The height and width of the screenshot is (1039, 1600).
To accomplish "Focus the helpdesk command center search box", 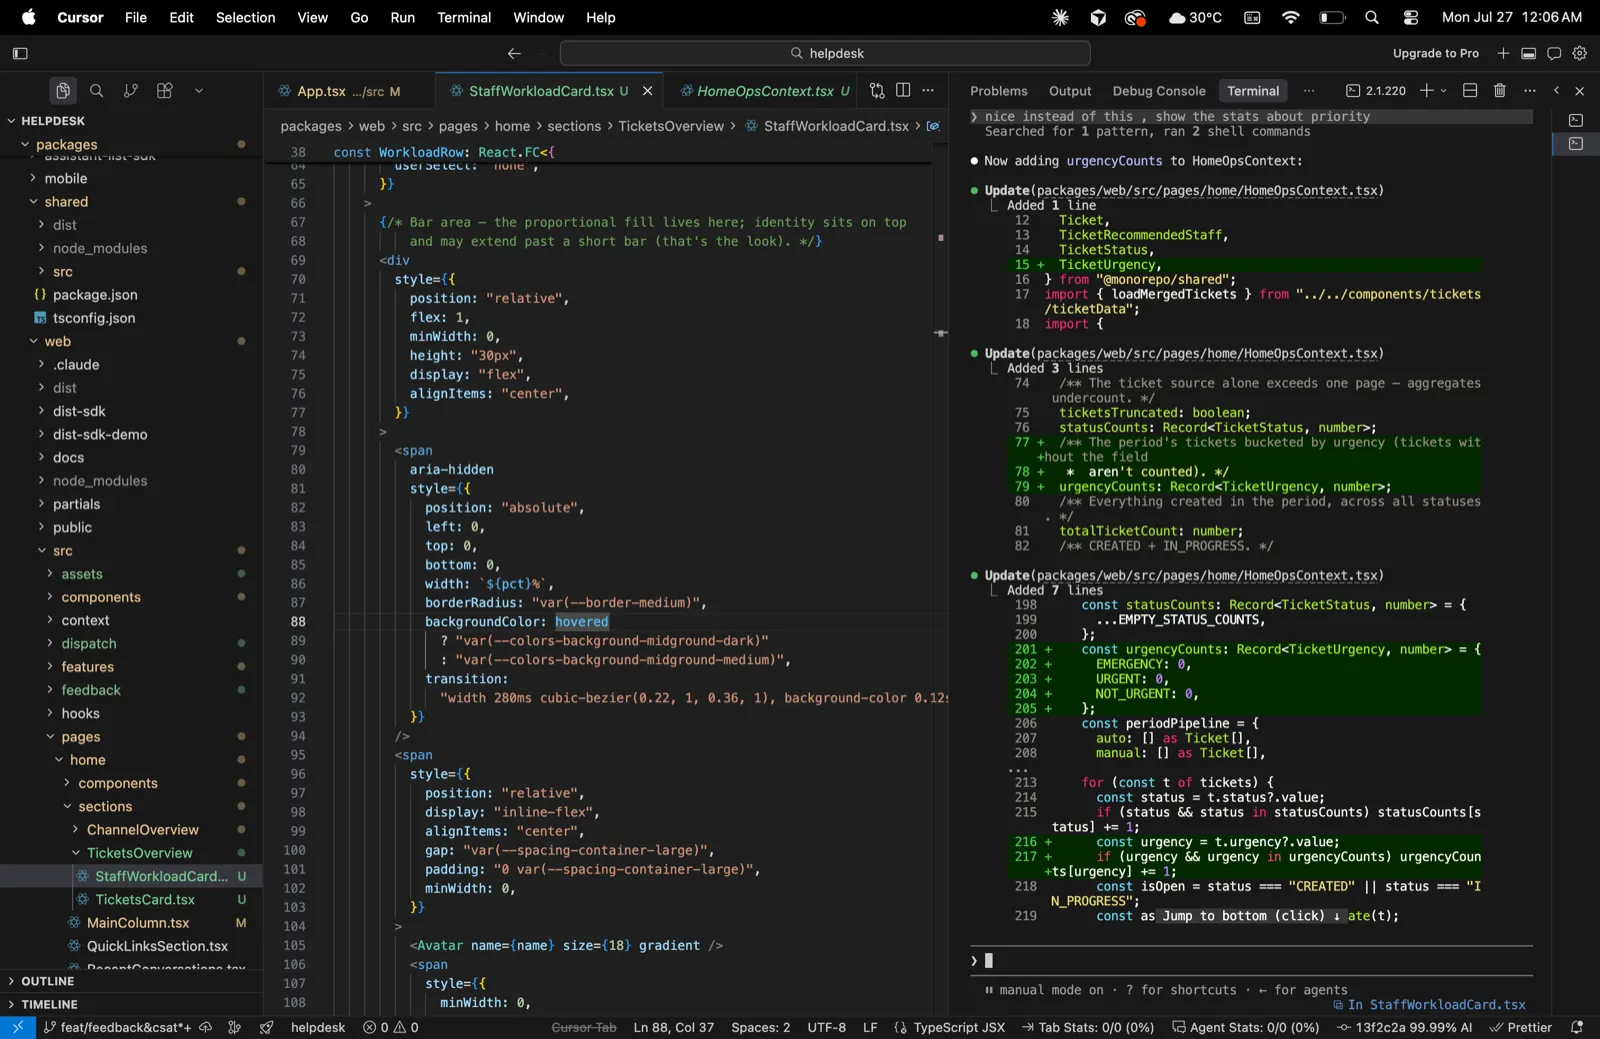I will [825, 53].
